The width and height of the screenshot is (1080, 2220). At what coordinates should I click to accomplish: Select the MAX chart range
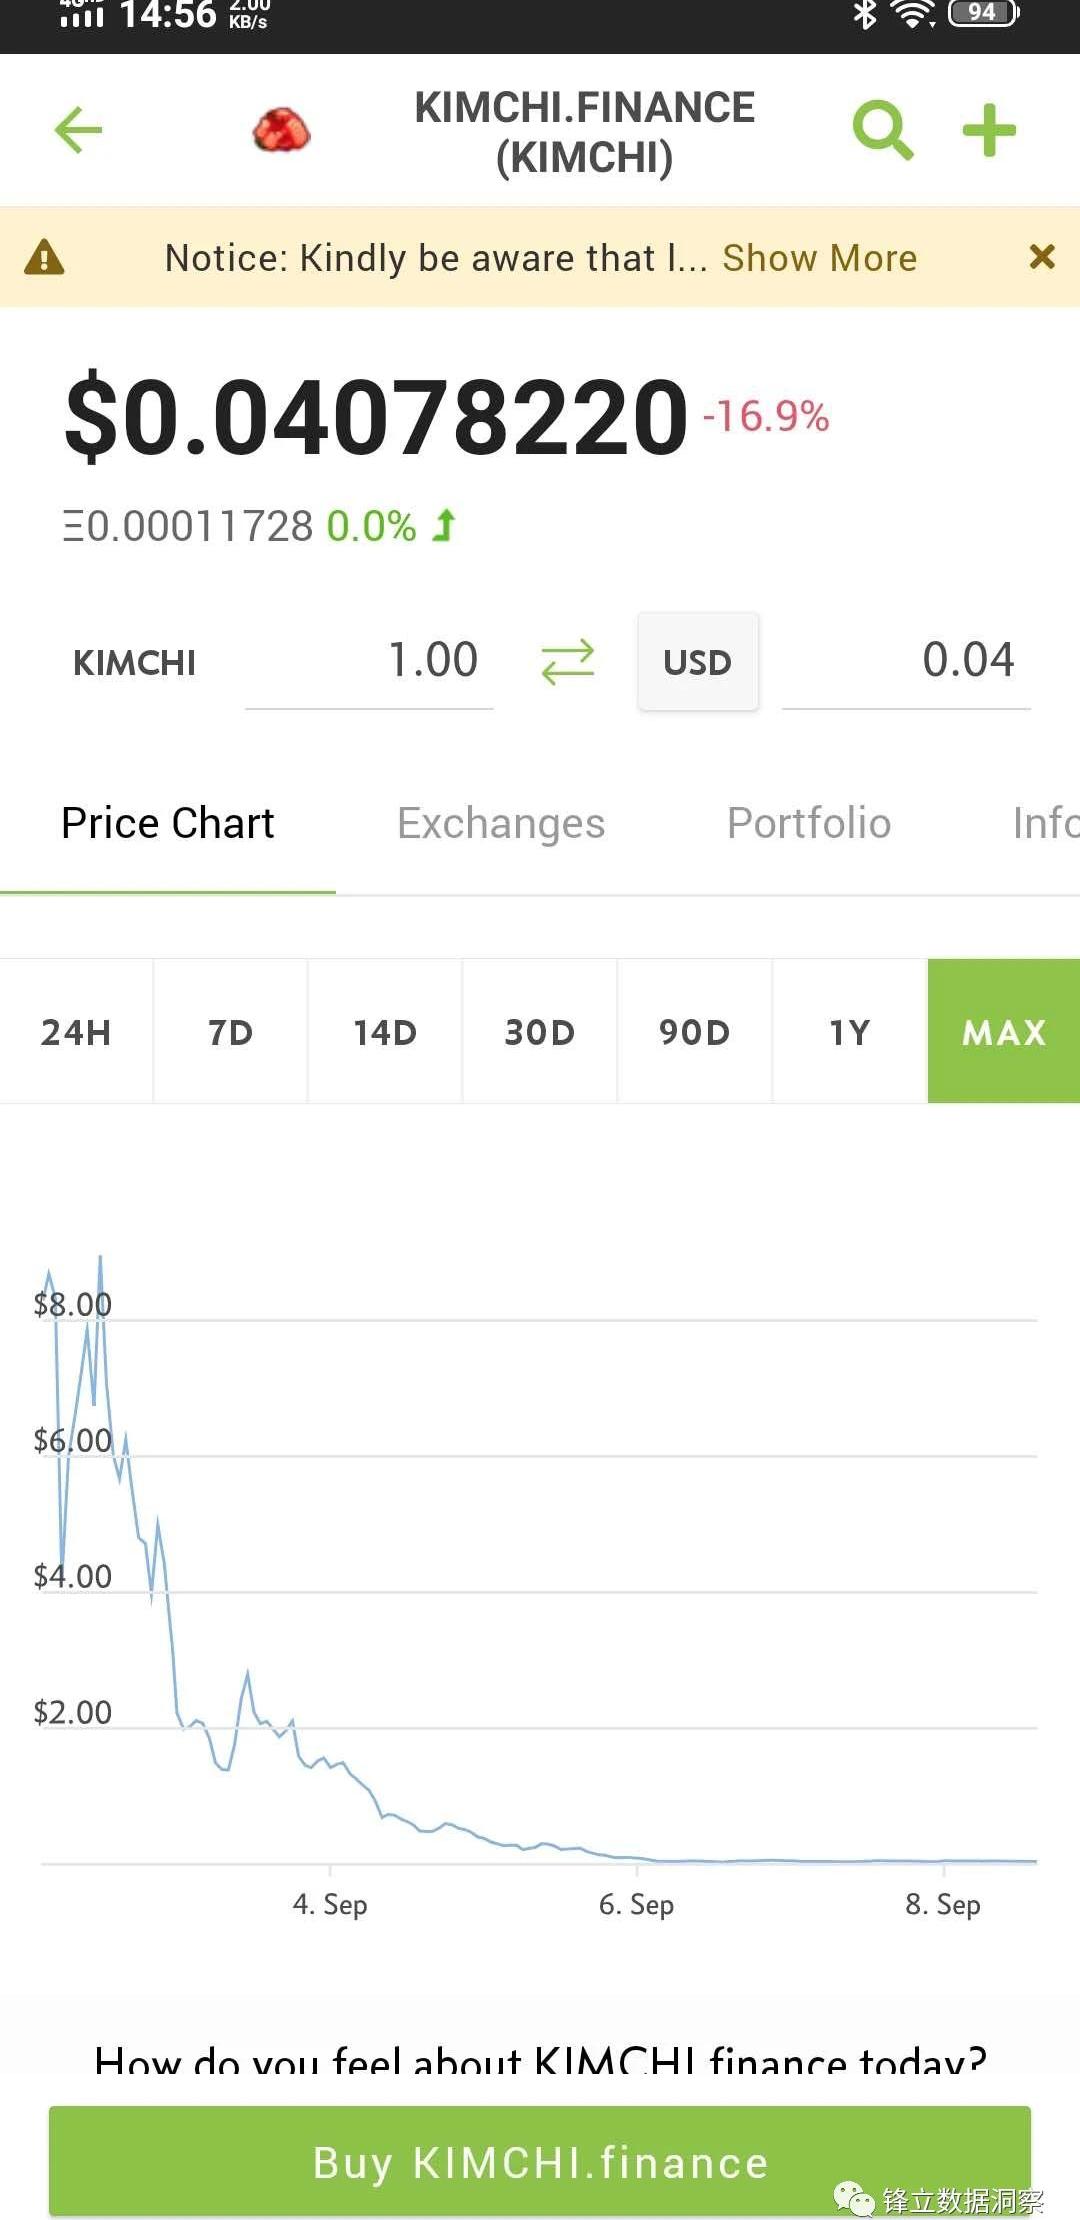[1004, 1032]
